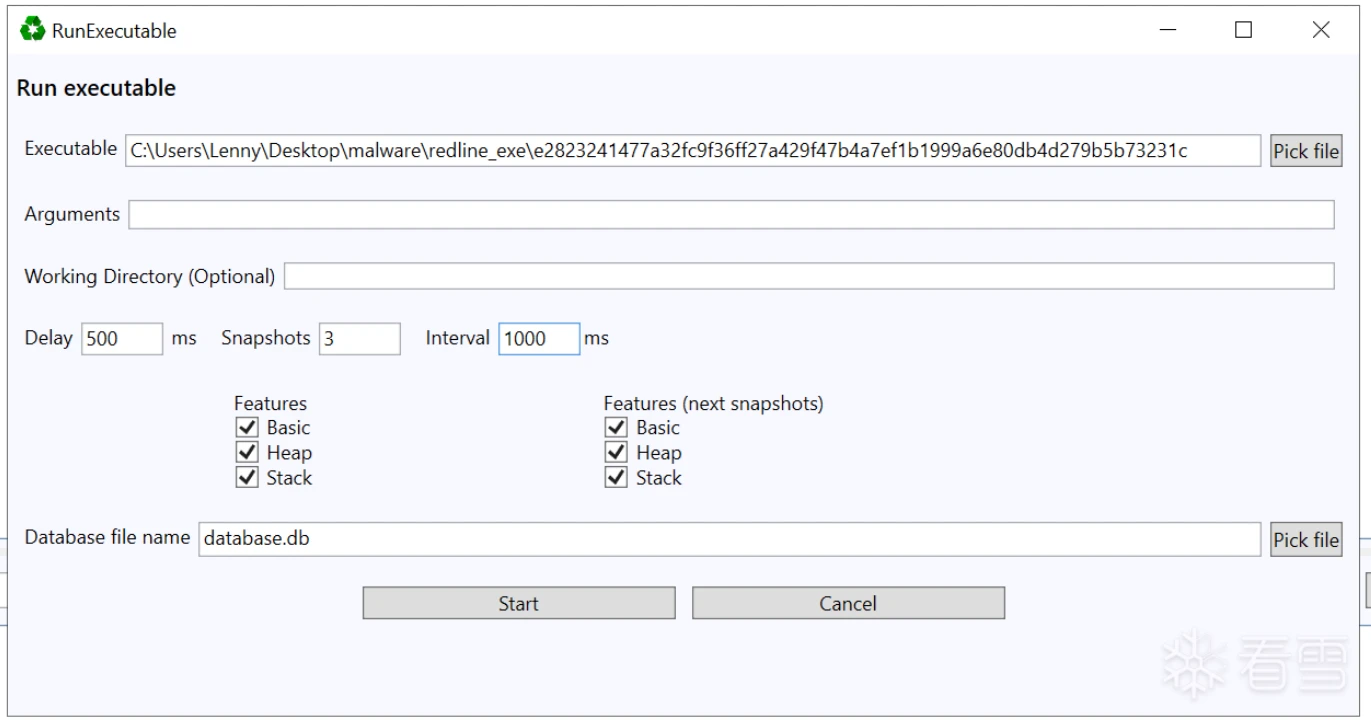The width and height of the screenshot is (1371, 725).
Task: Focus the Interval milliseconds field
Action: pos(538,339)
